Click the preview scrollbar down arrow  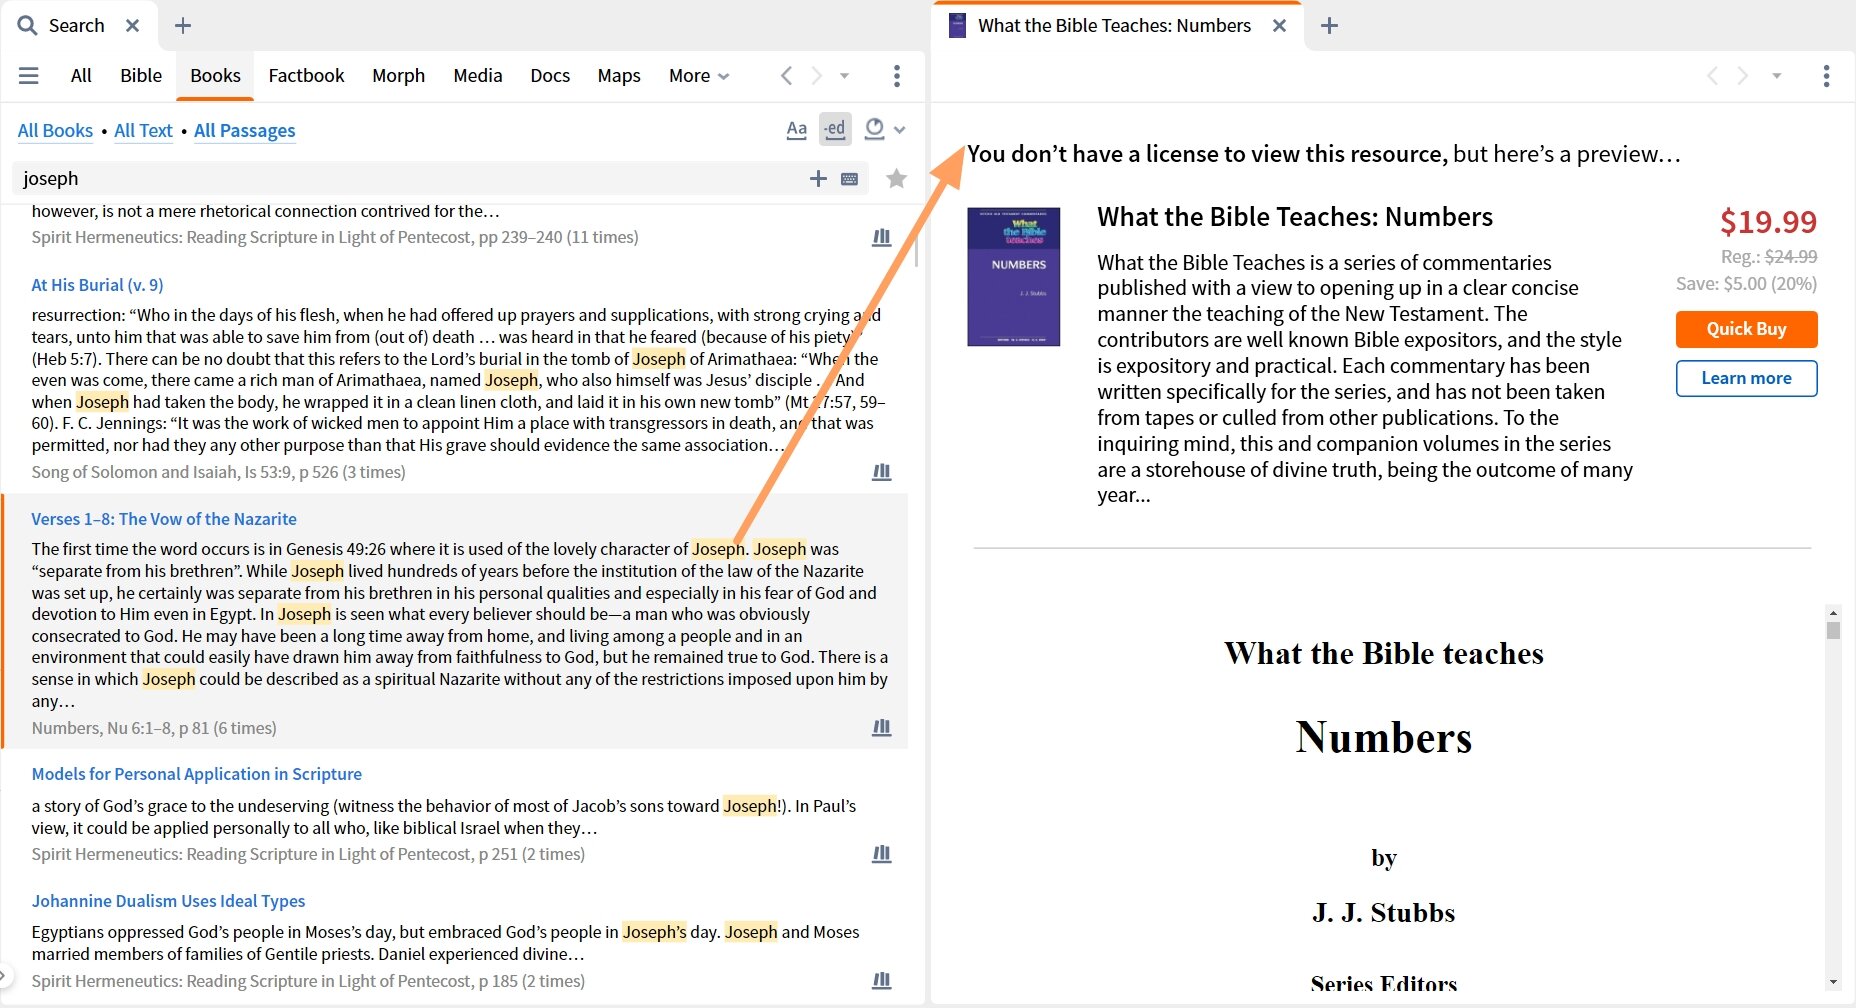[x=1833, y=983]
